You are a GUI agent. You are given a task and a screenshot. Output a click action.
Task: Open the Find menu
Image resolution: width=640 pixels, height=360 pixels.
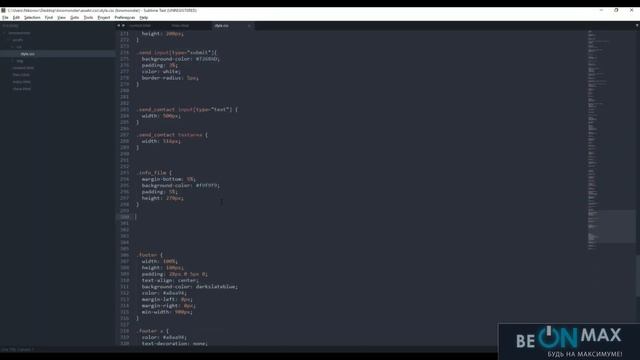pyautogui.click(x=49, y=18)
